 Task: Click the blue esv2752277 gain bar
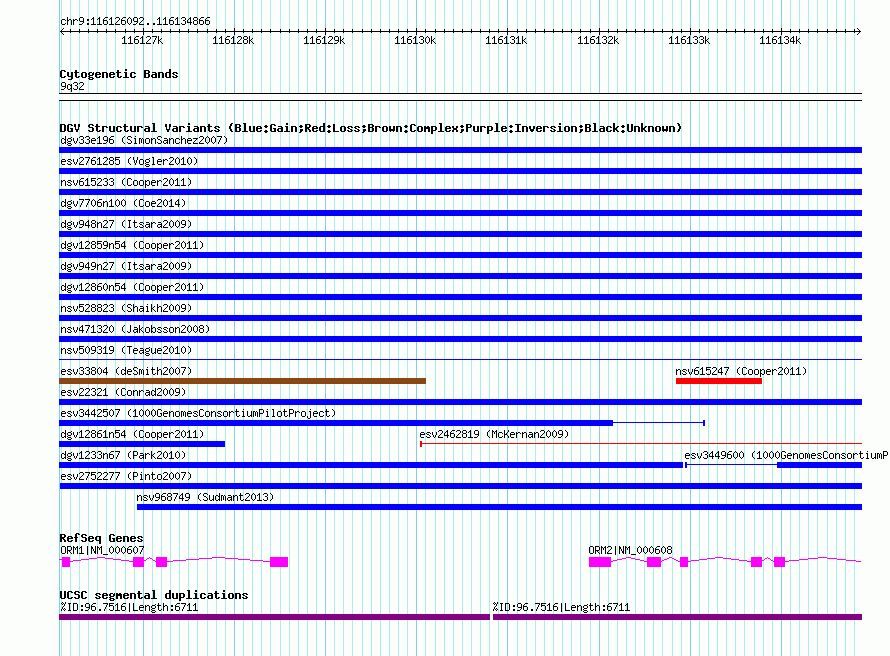pyautogui.click(x=460, y=486)
